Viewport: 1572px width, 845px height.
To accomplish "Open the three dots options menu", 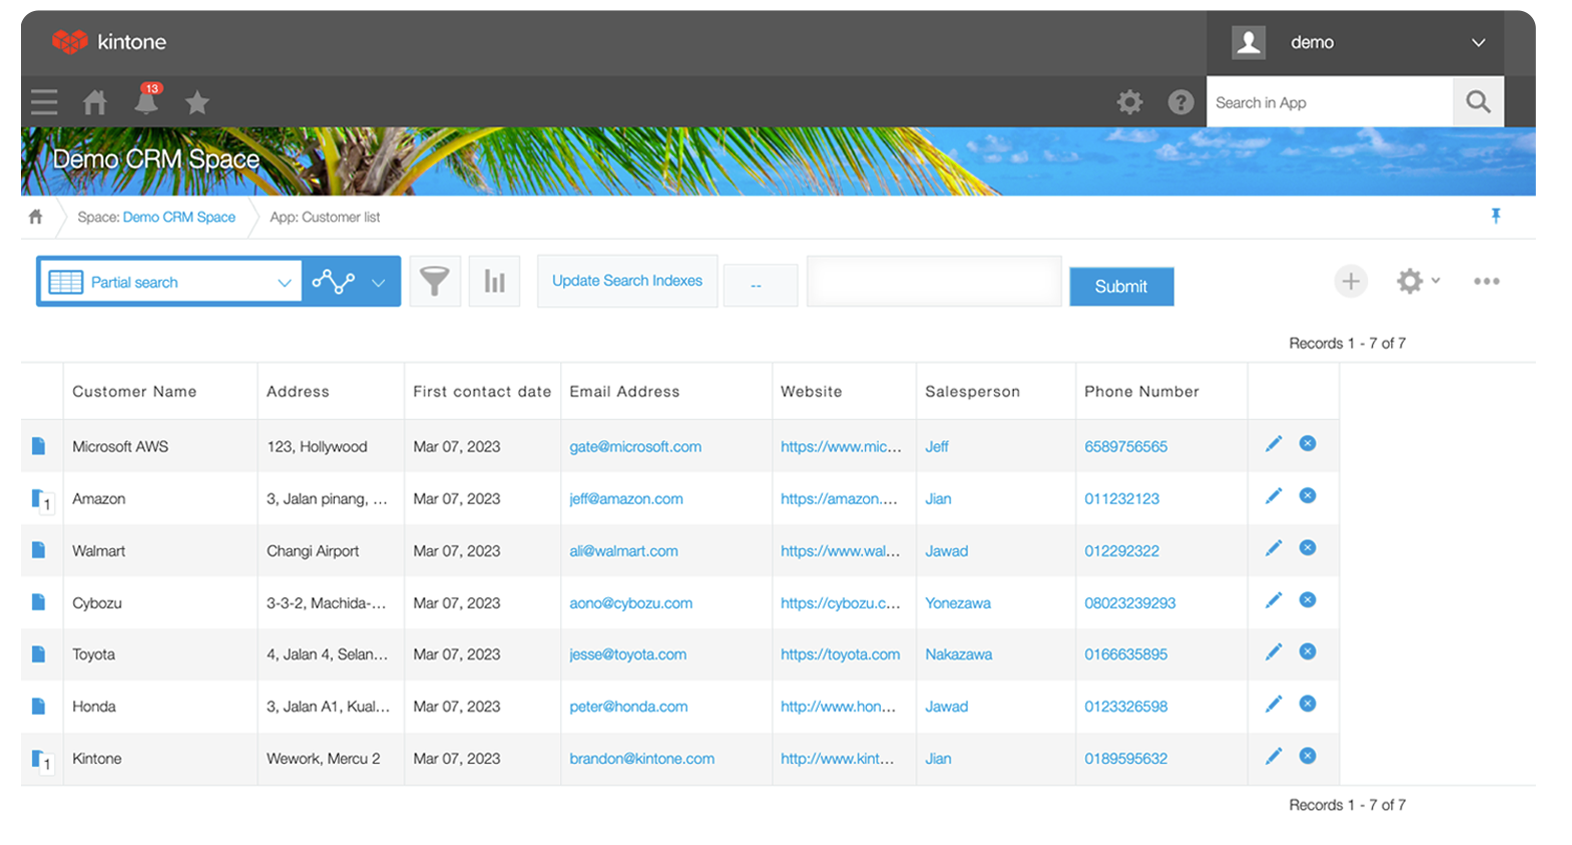I will tap(1486, 281).
